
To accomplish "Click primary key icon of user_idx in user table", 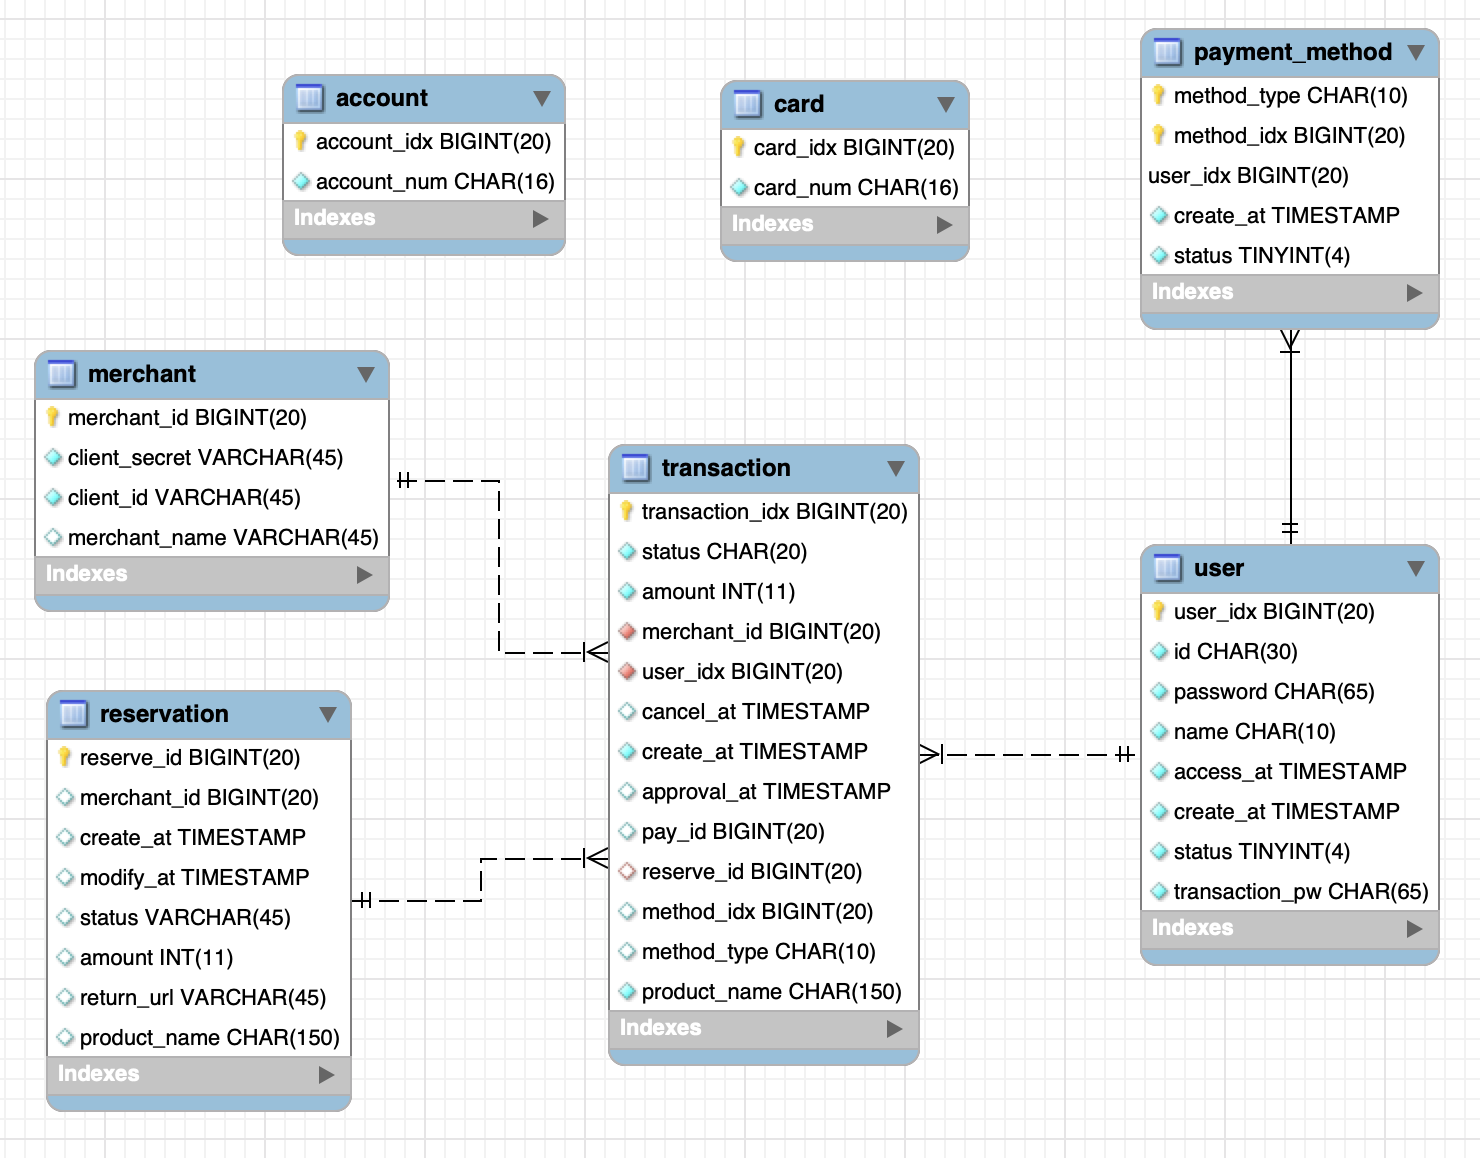I will click(x=1158, y=611).
